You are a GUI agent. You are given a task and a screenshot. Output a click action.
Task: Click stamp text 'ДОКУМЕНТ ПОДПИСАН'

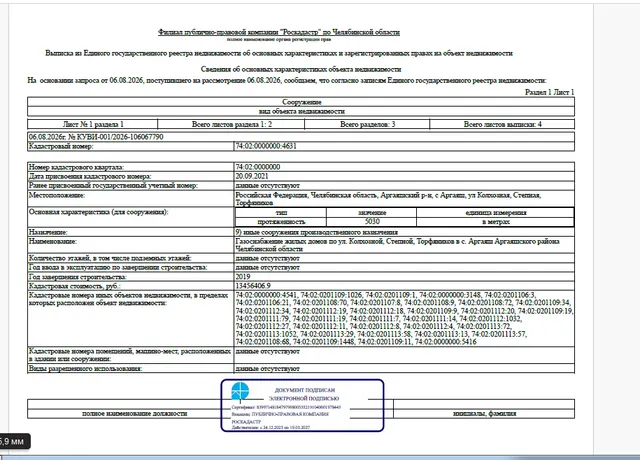click(304, 390)
